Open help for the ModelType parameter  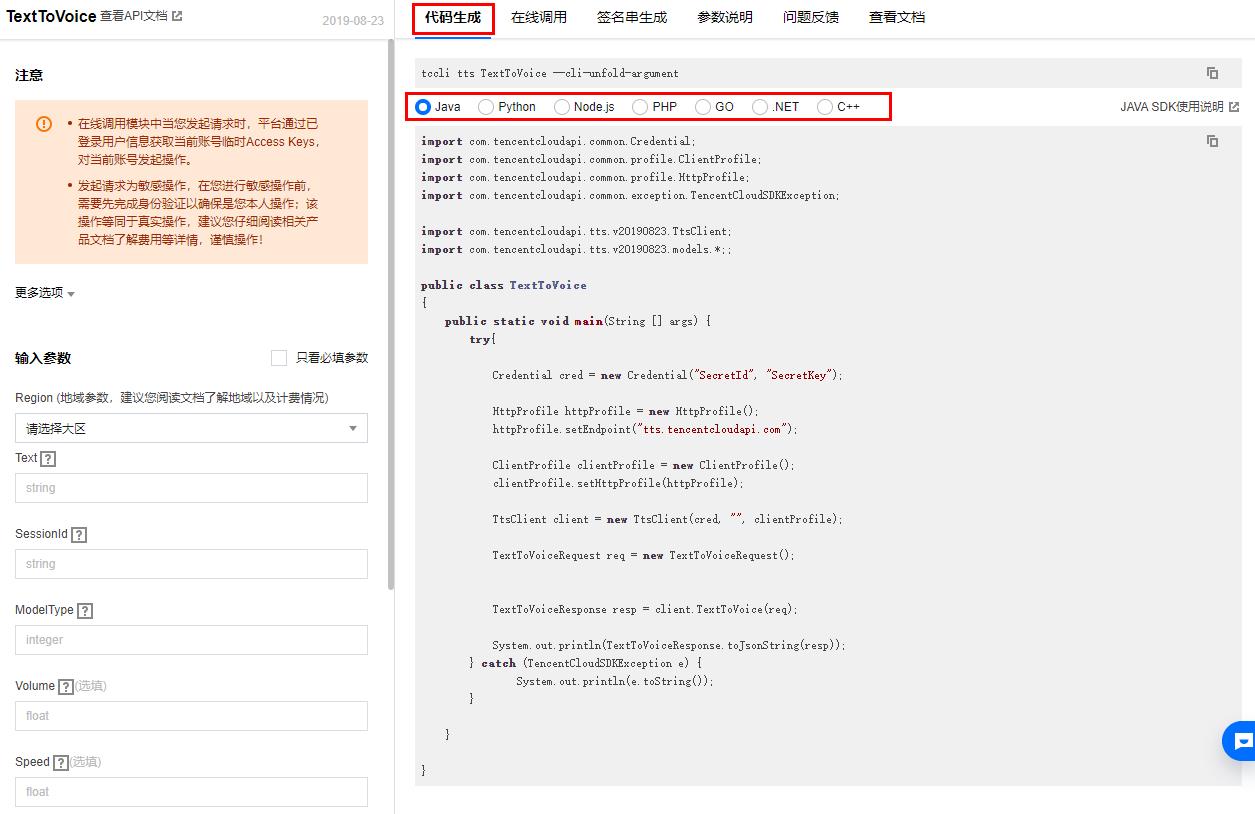(85, 611)
